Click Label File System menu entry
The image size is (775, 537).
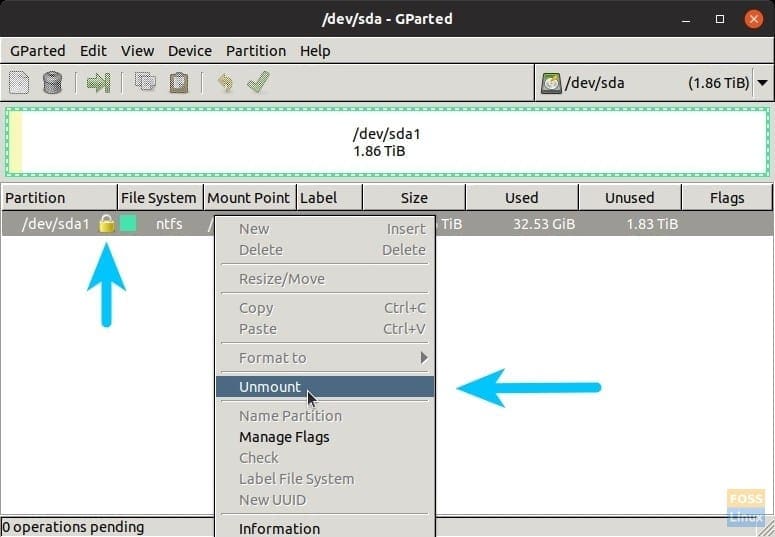pyautogui.click(x=325, y=479)
